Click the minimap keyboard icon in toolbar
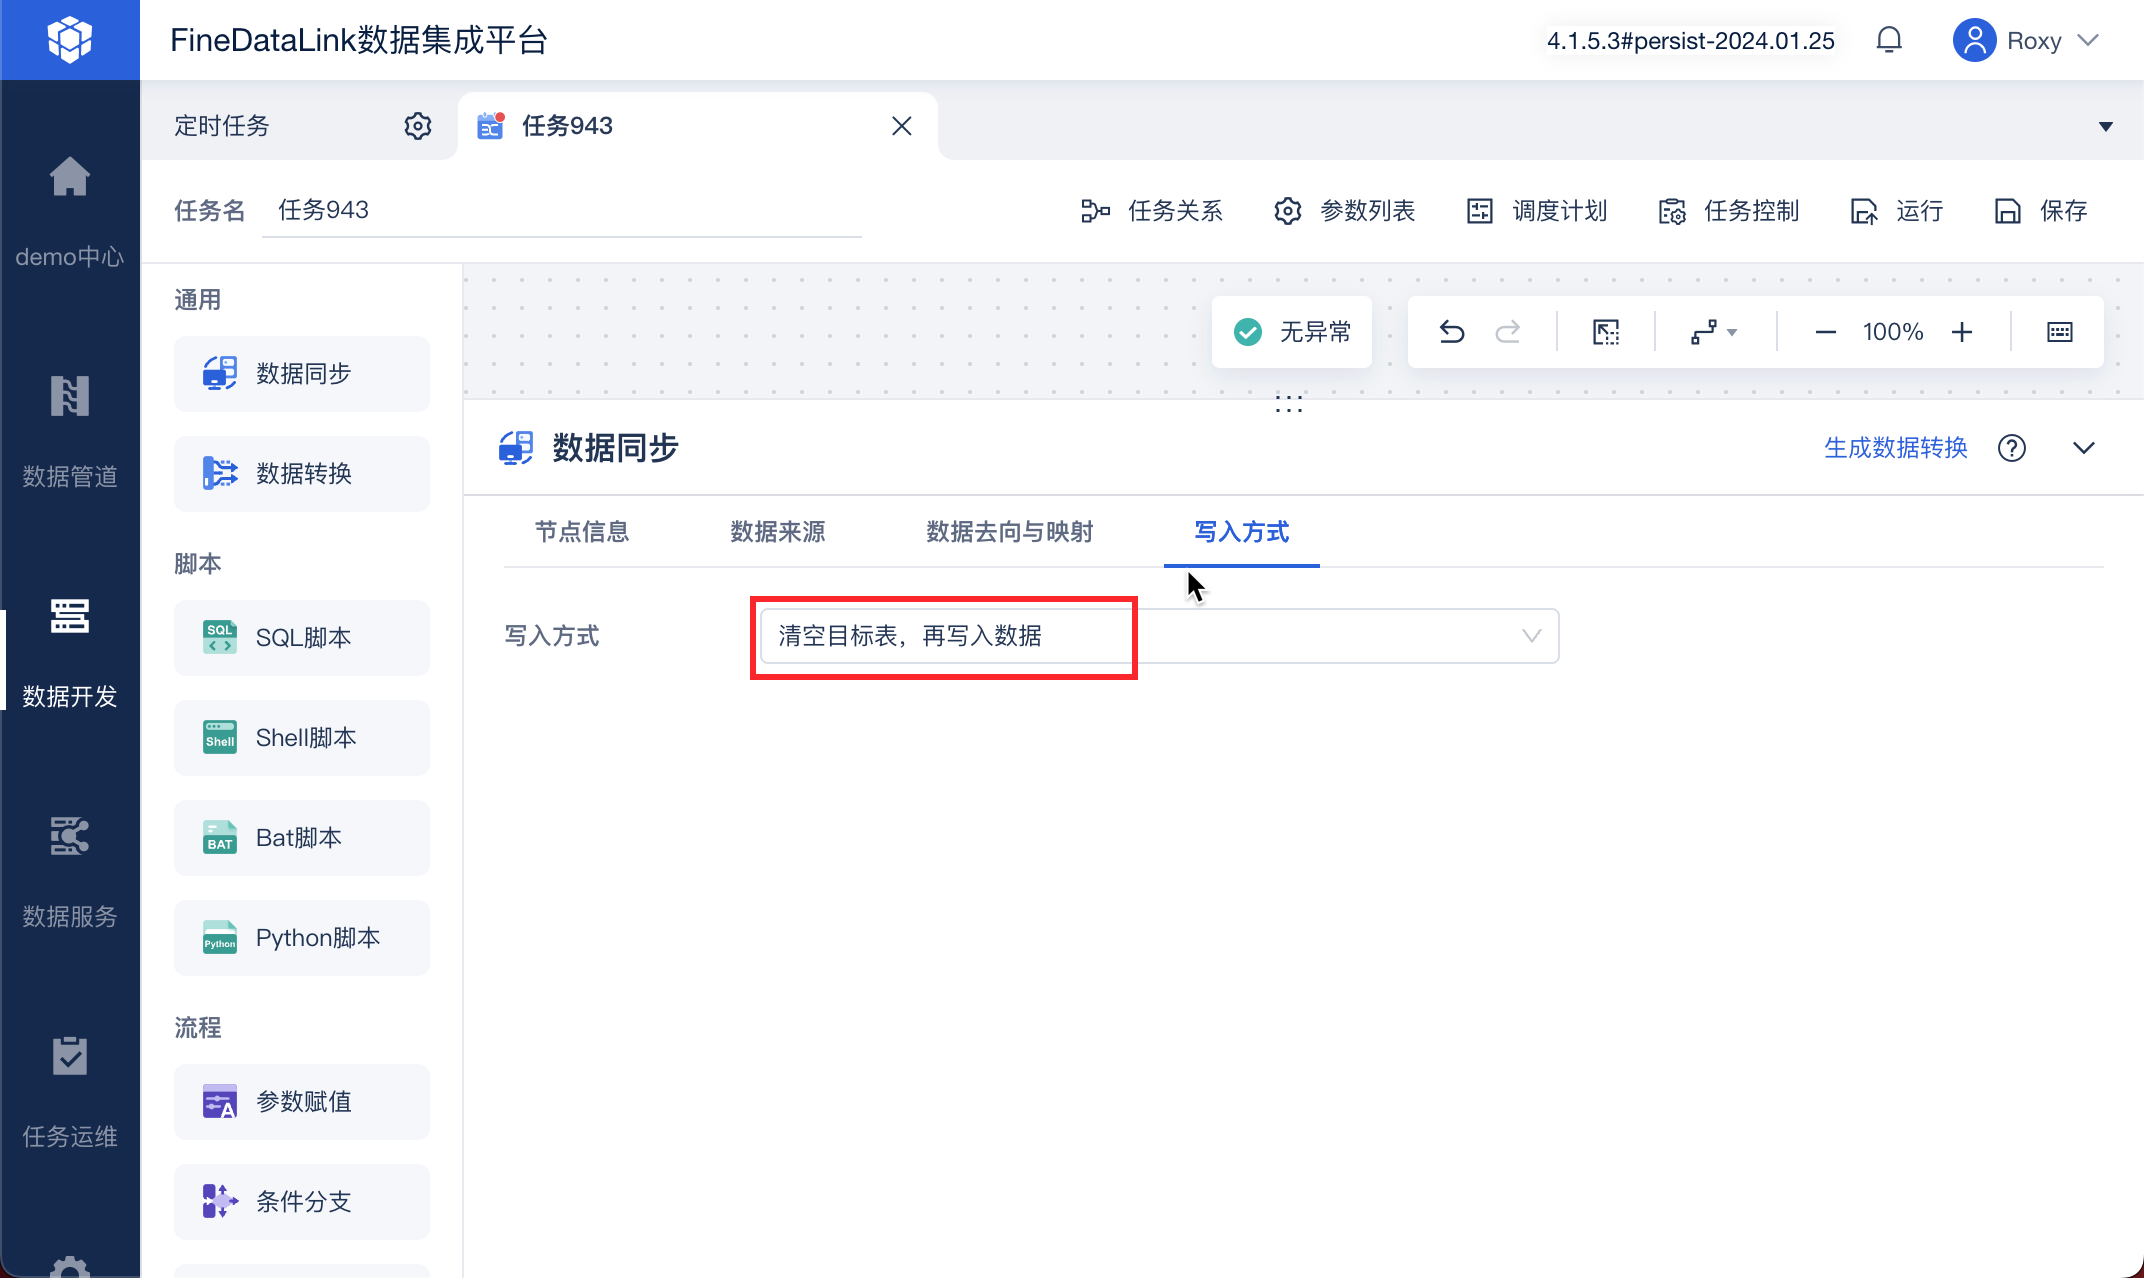This screenshot has height=1278, width=2144. [2060, 332]
